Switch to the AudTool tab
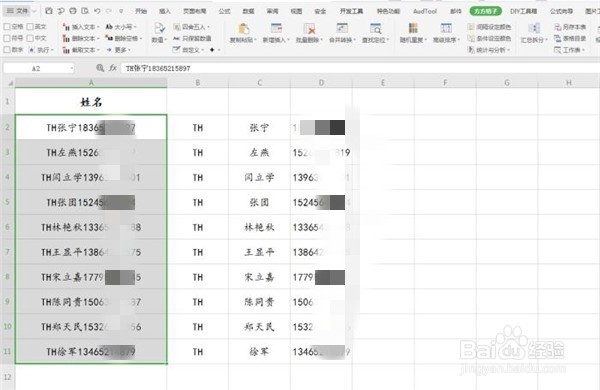Image resolution: width=600 pixels, height=390 pixels. [x=425, y=11]
